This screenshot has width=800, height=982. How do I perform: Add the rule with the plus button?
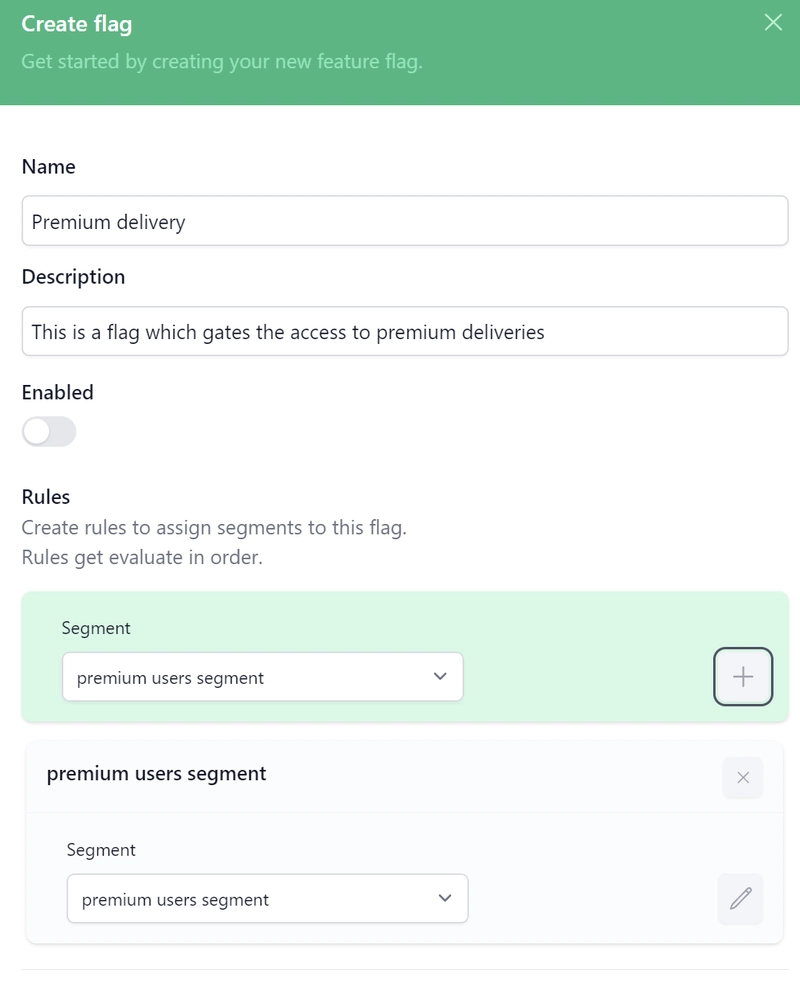[743, 676]
